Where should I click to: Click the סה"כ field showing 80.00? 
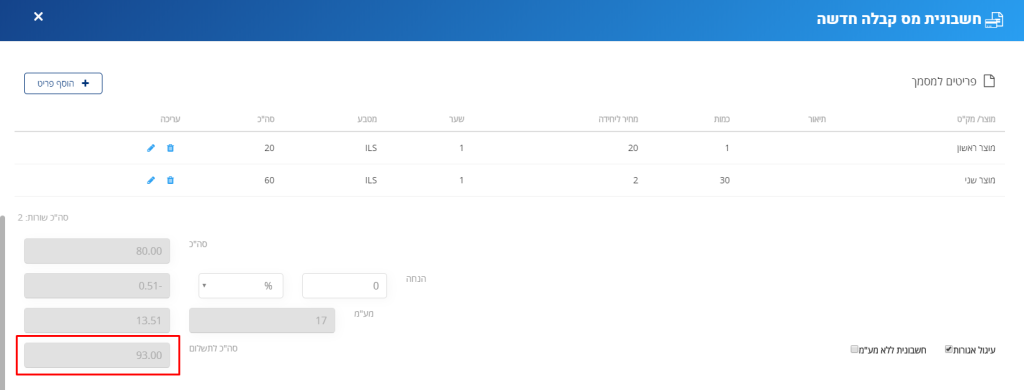pyautogui.click(x=97, y=251)
